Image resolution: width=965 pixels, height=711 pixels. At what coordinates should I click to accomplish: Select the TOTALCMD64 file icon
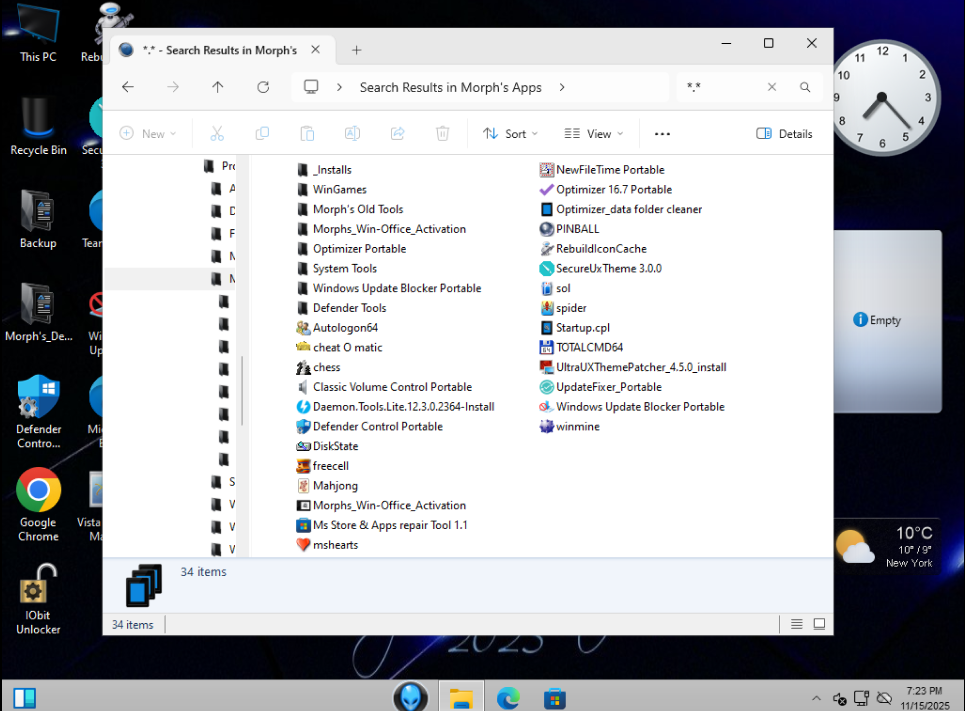coord(547,348)
